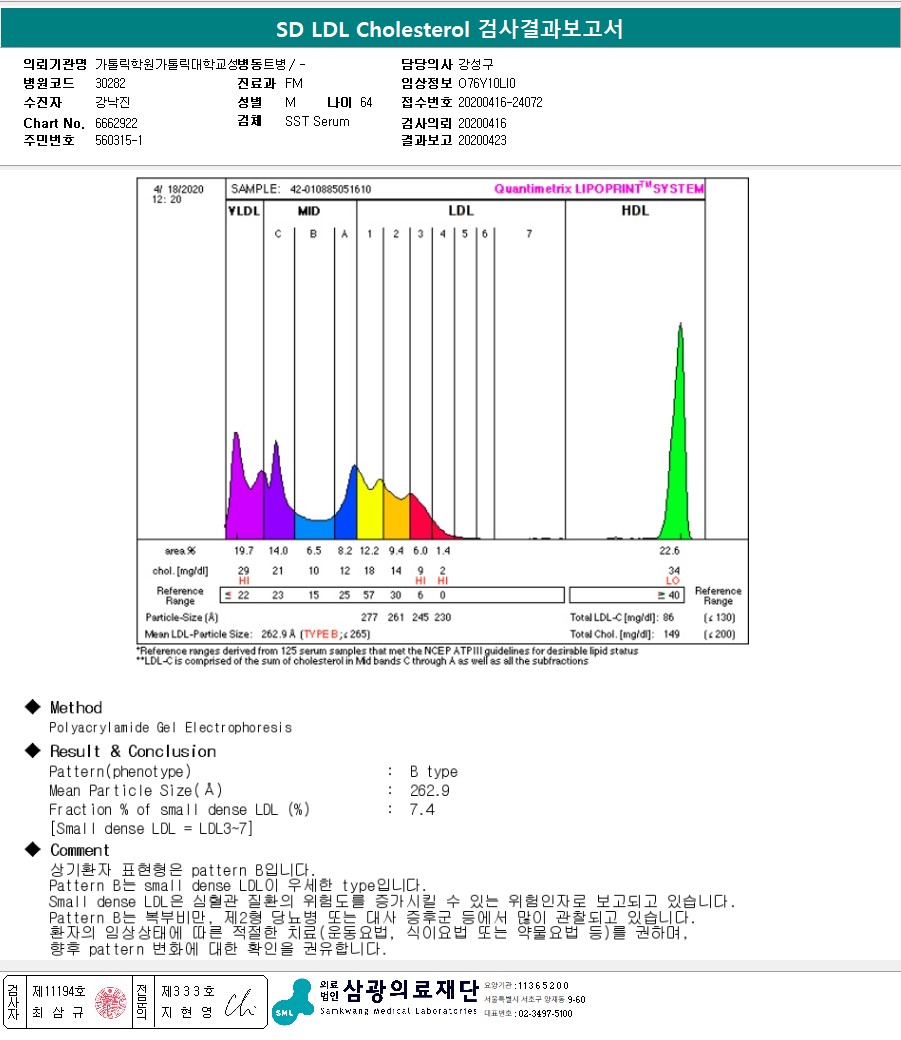Click the SD LDL Cholesterol report title
Viewport: 901px width, 1040px height.
pyautogui.click(x=449, y=29)
